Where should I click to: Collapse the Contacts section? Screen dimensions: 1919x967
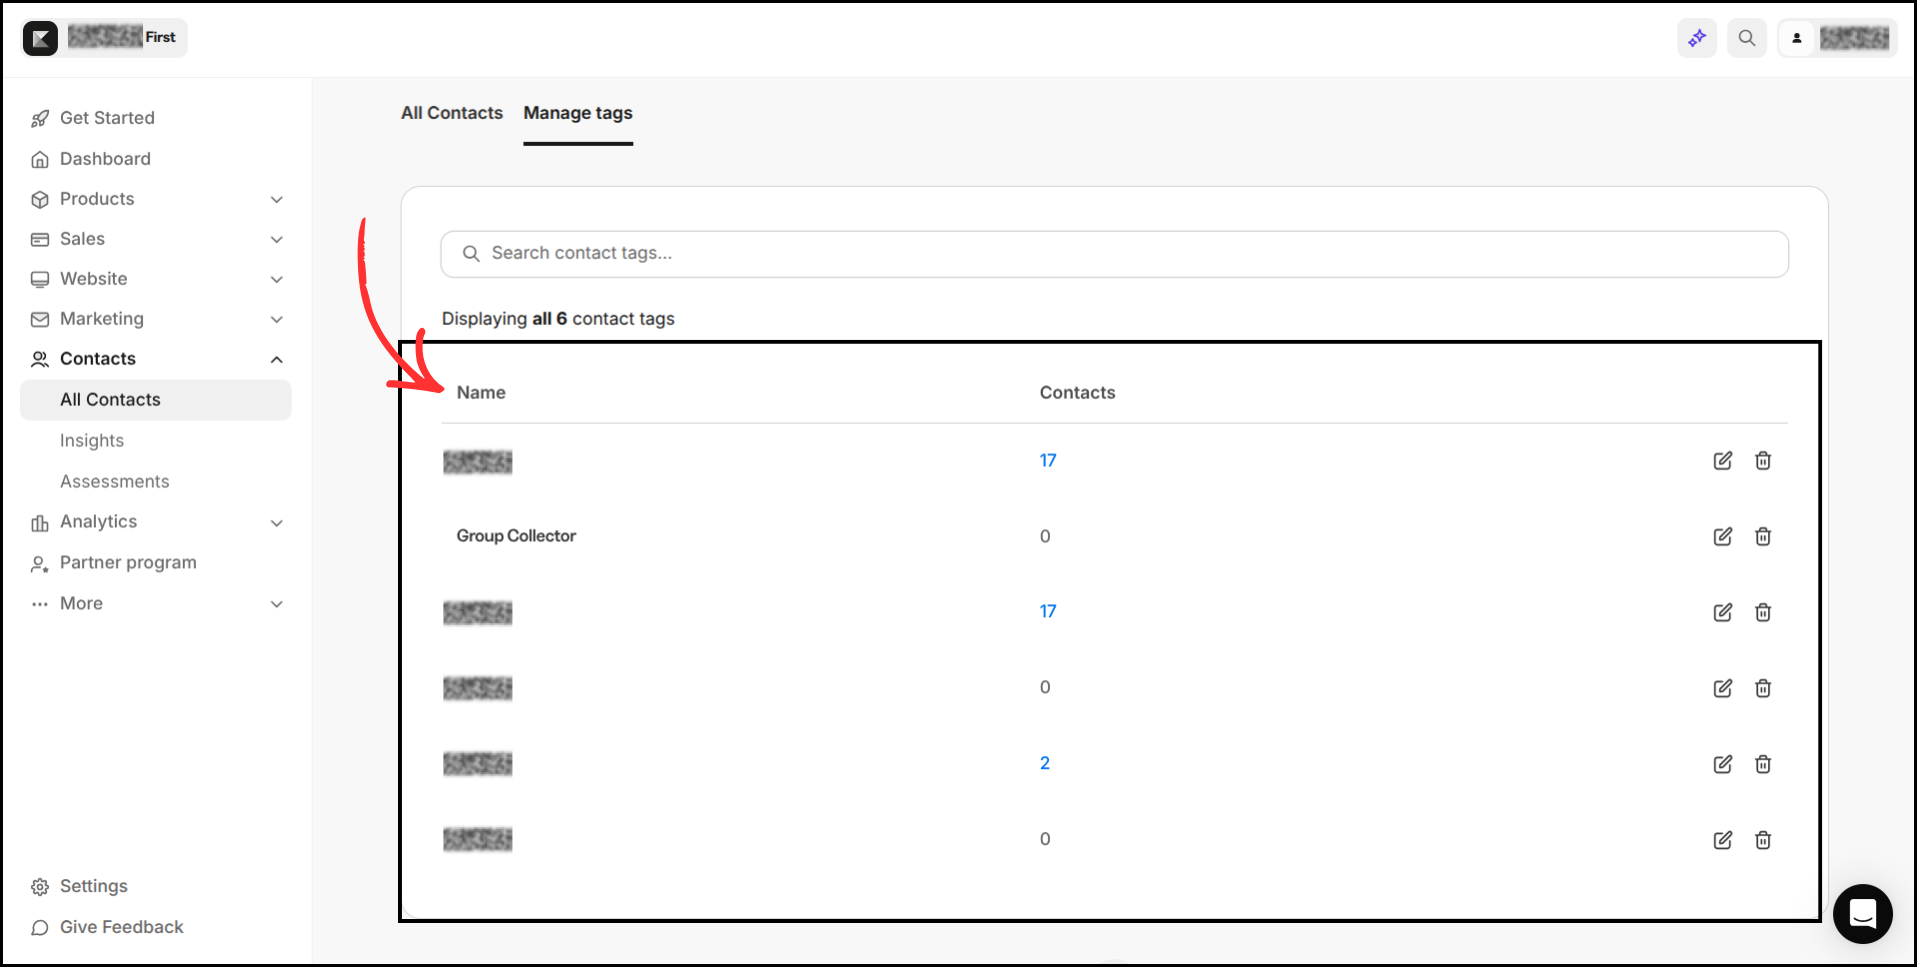coord(276,359)
